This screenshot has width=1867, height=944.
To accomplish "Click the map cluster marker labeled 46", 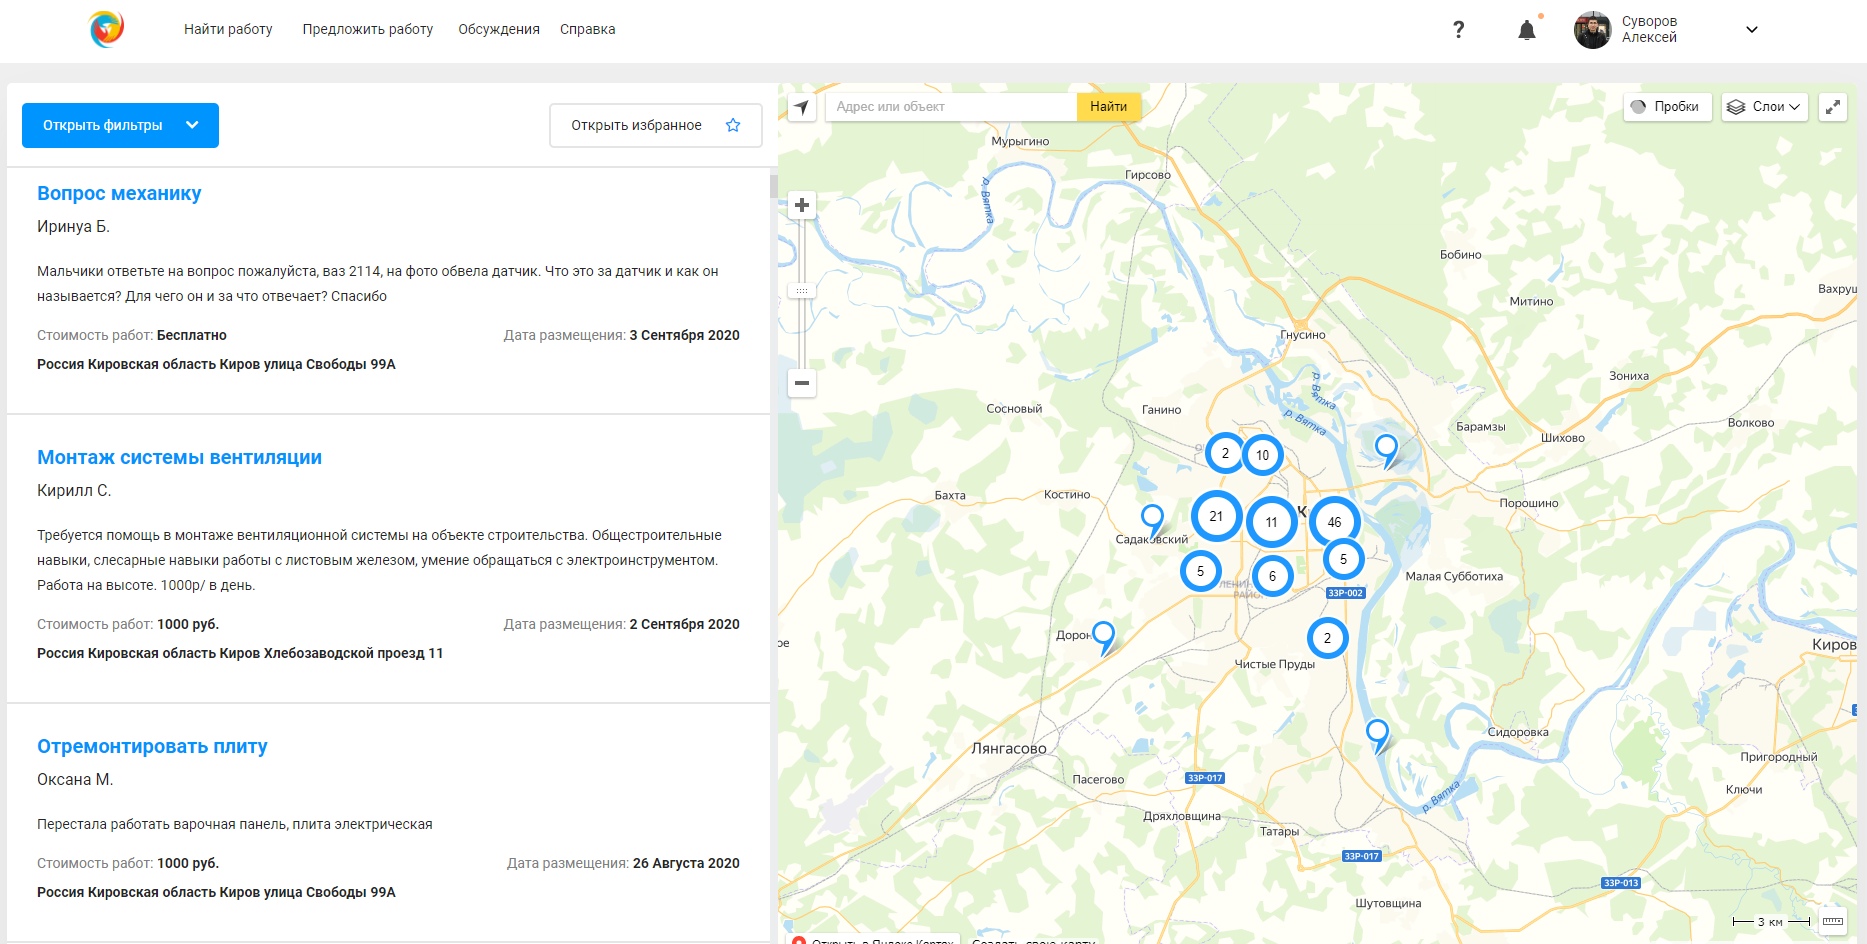I will coord(1334,522).
